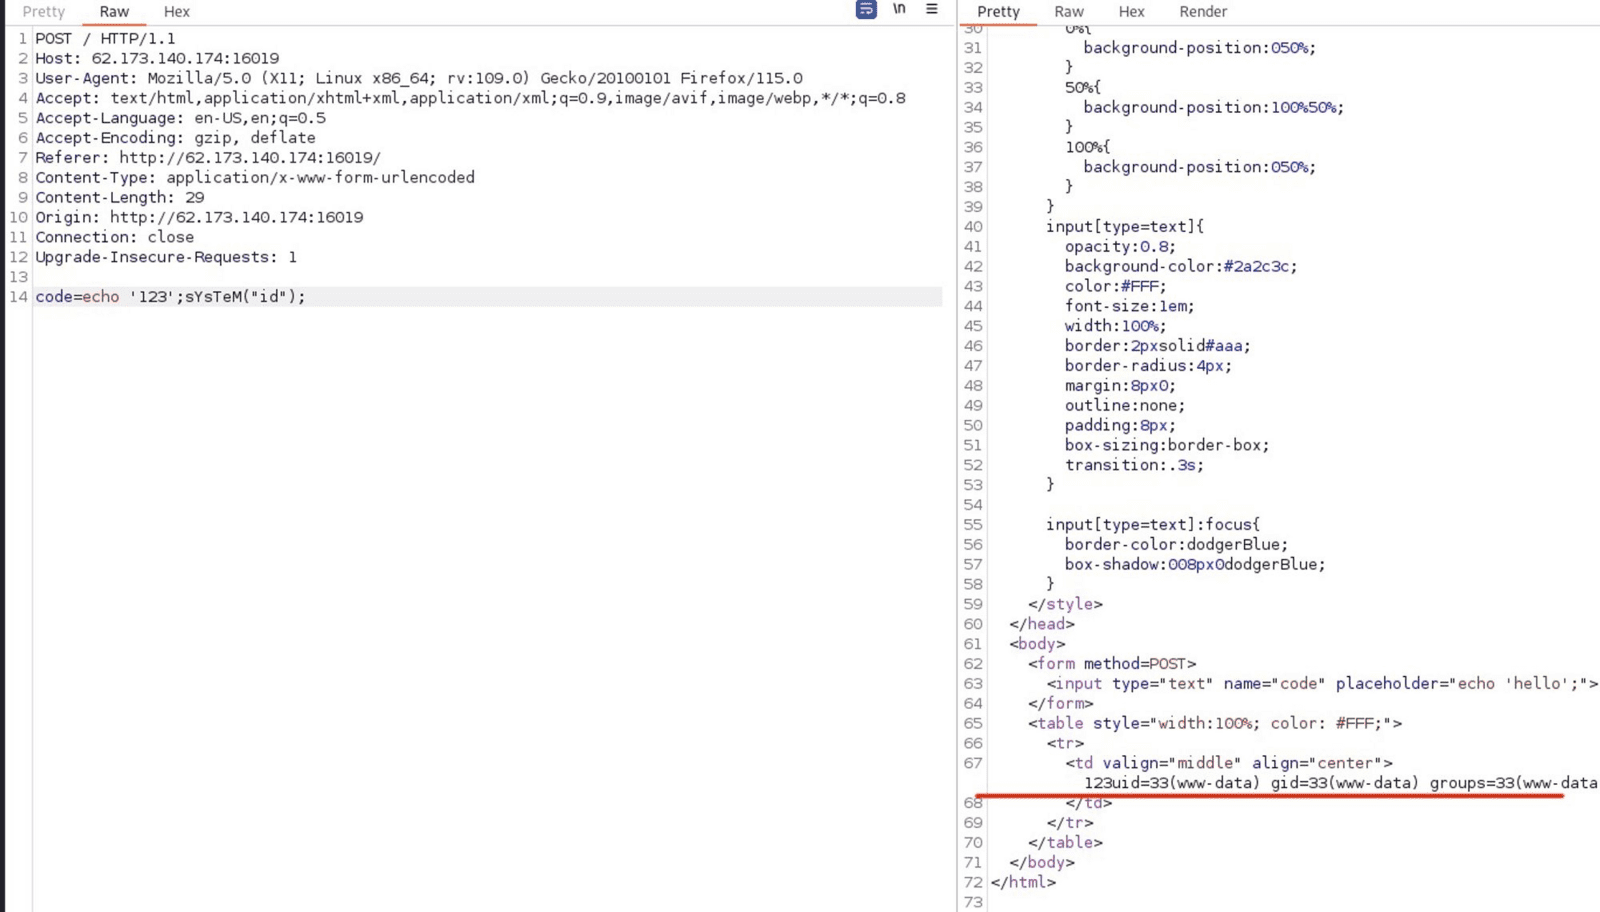Click the '</style>' closing tag line
The width and height of the screenshot is (1600, 912).
point(1065,605)
